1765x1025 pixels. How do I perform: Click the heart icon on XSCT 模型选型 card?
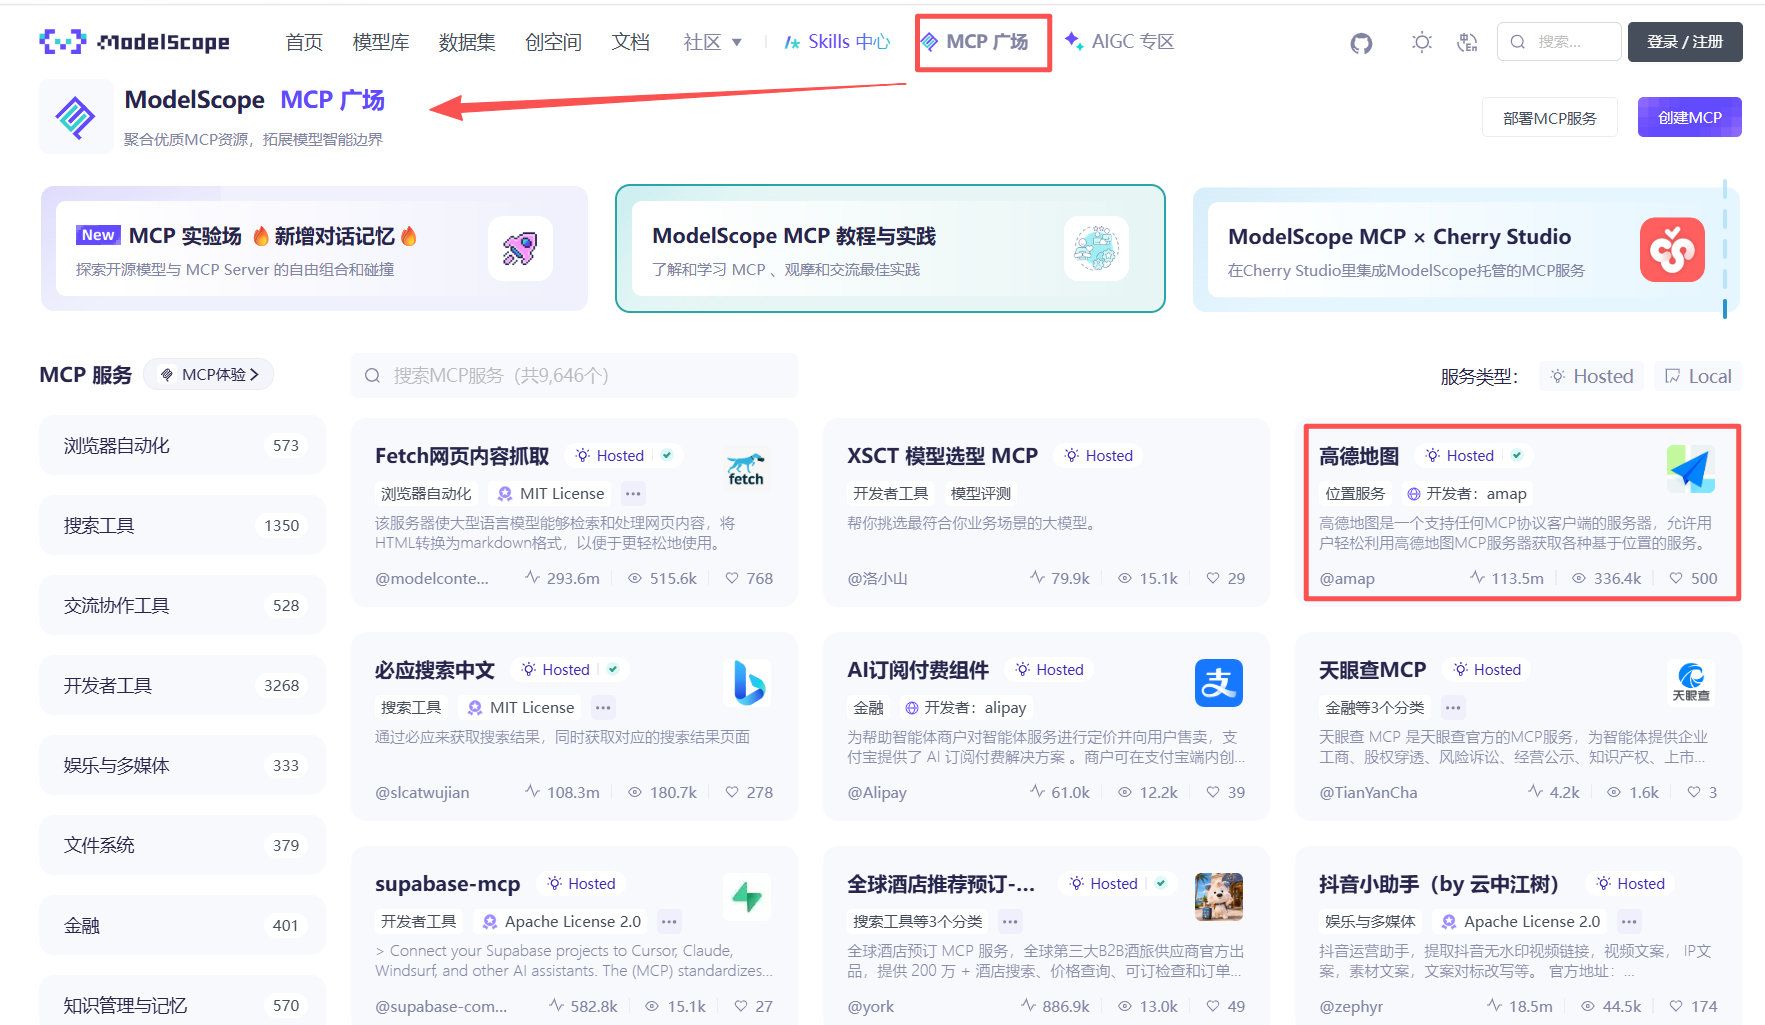[x=1213, y=578]
